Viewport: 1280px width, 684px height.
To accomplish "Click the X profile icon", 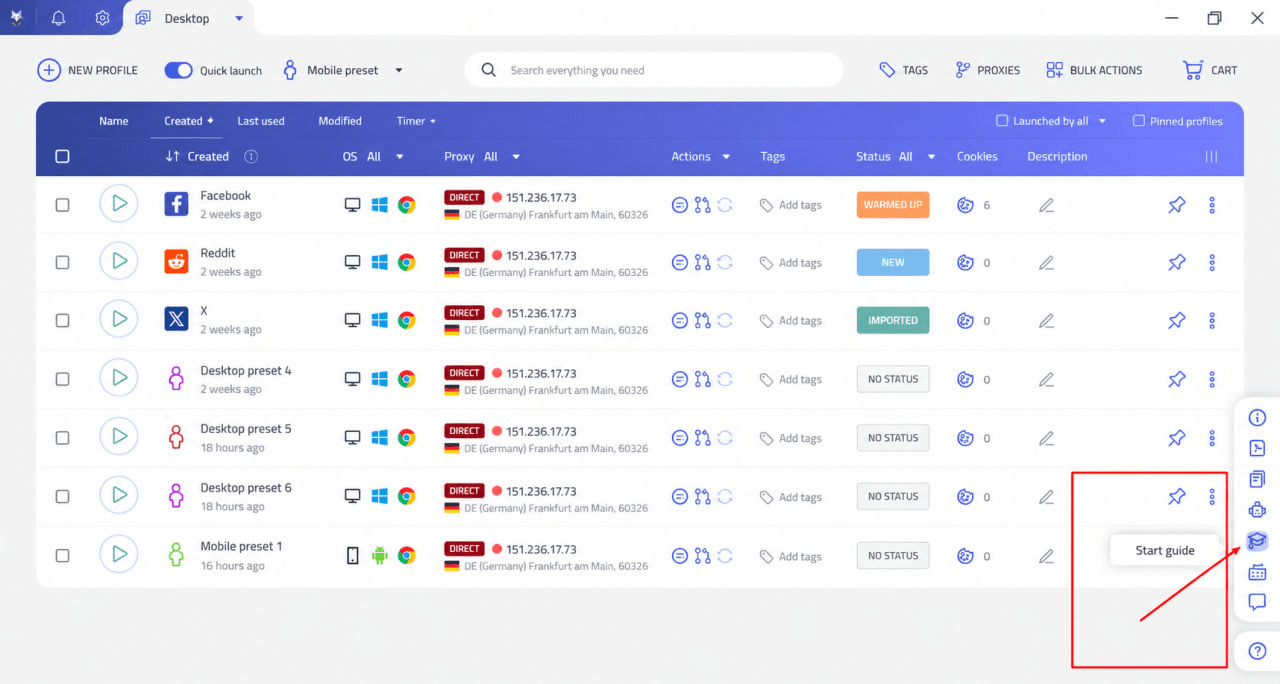I will point(176,320).
